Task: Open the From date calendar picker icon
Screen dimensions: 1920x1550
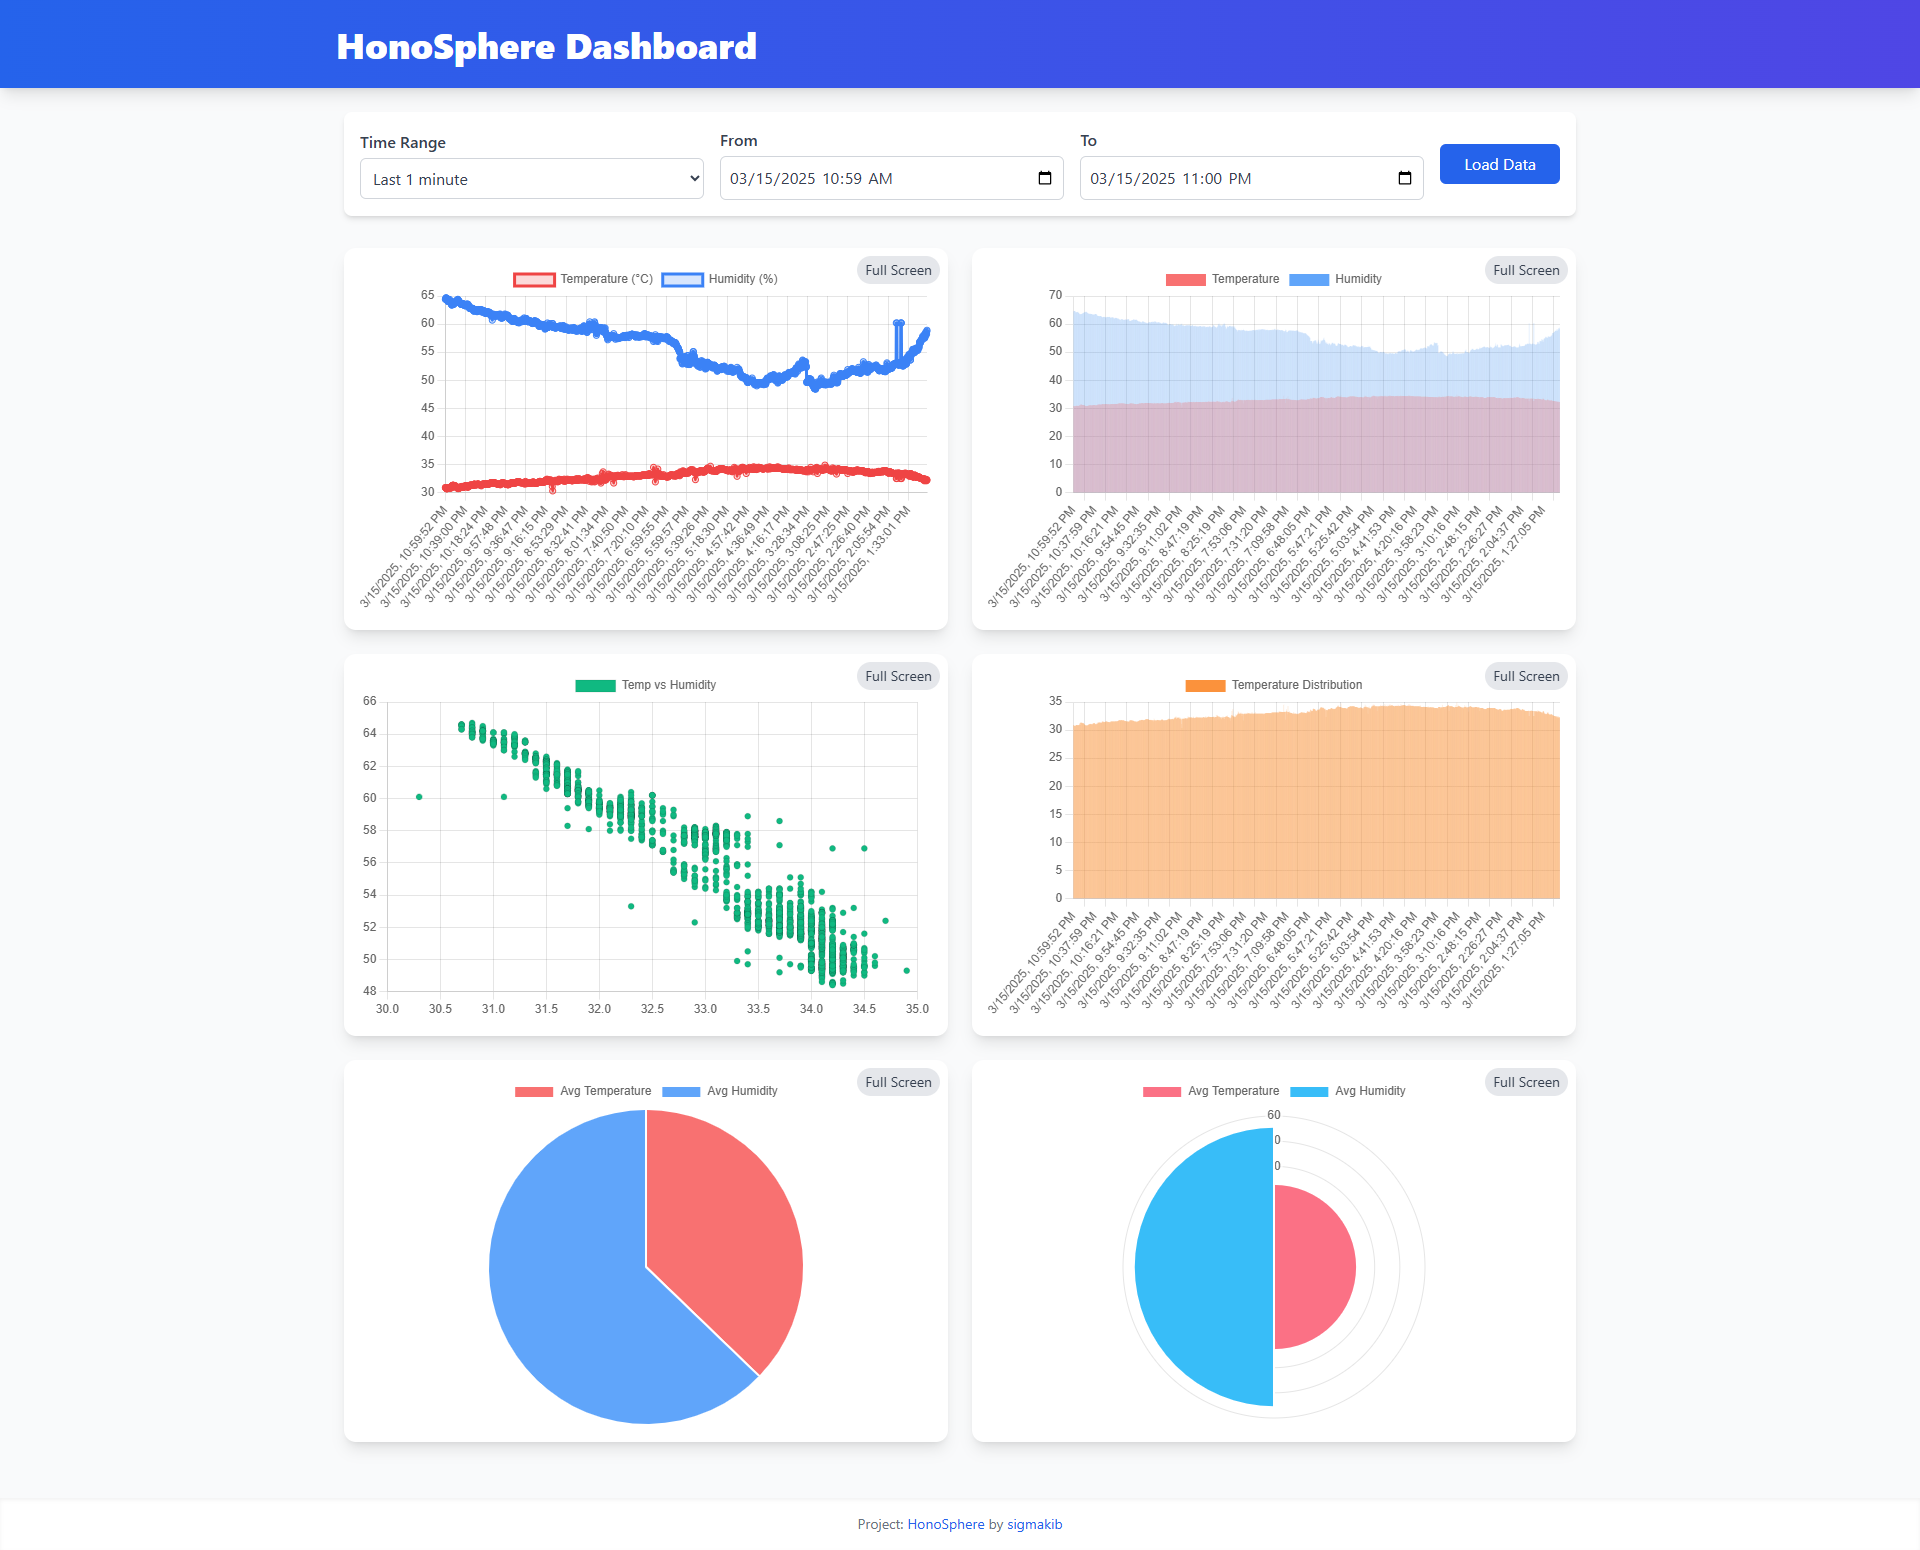Action: [x=1045, y=178]
